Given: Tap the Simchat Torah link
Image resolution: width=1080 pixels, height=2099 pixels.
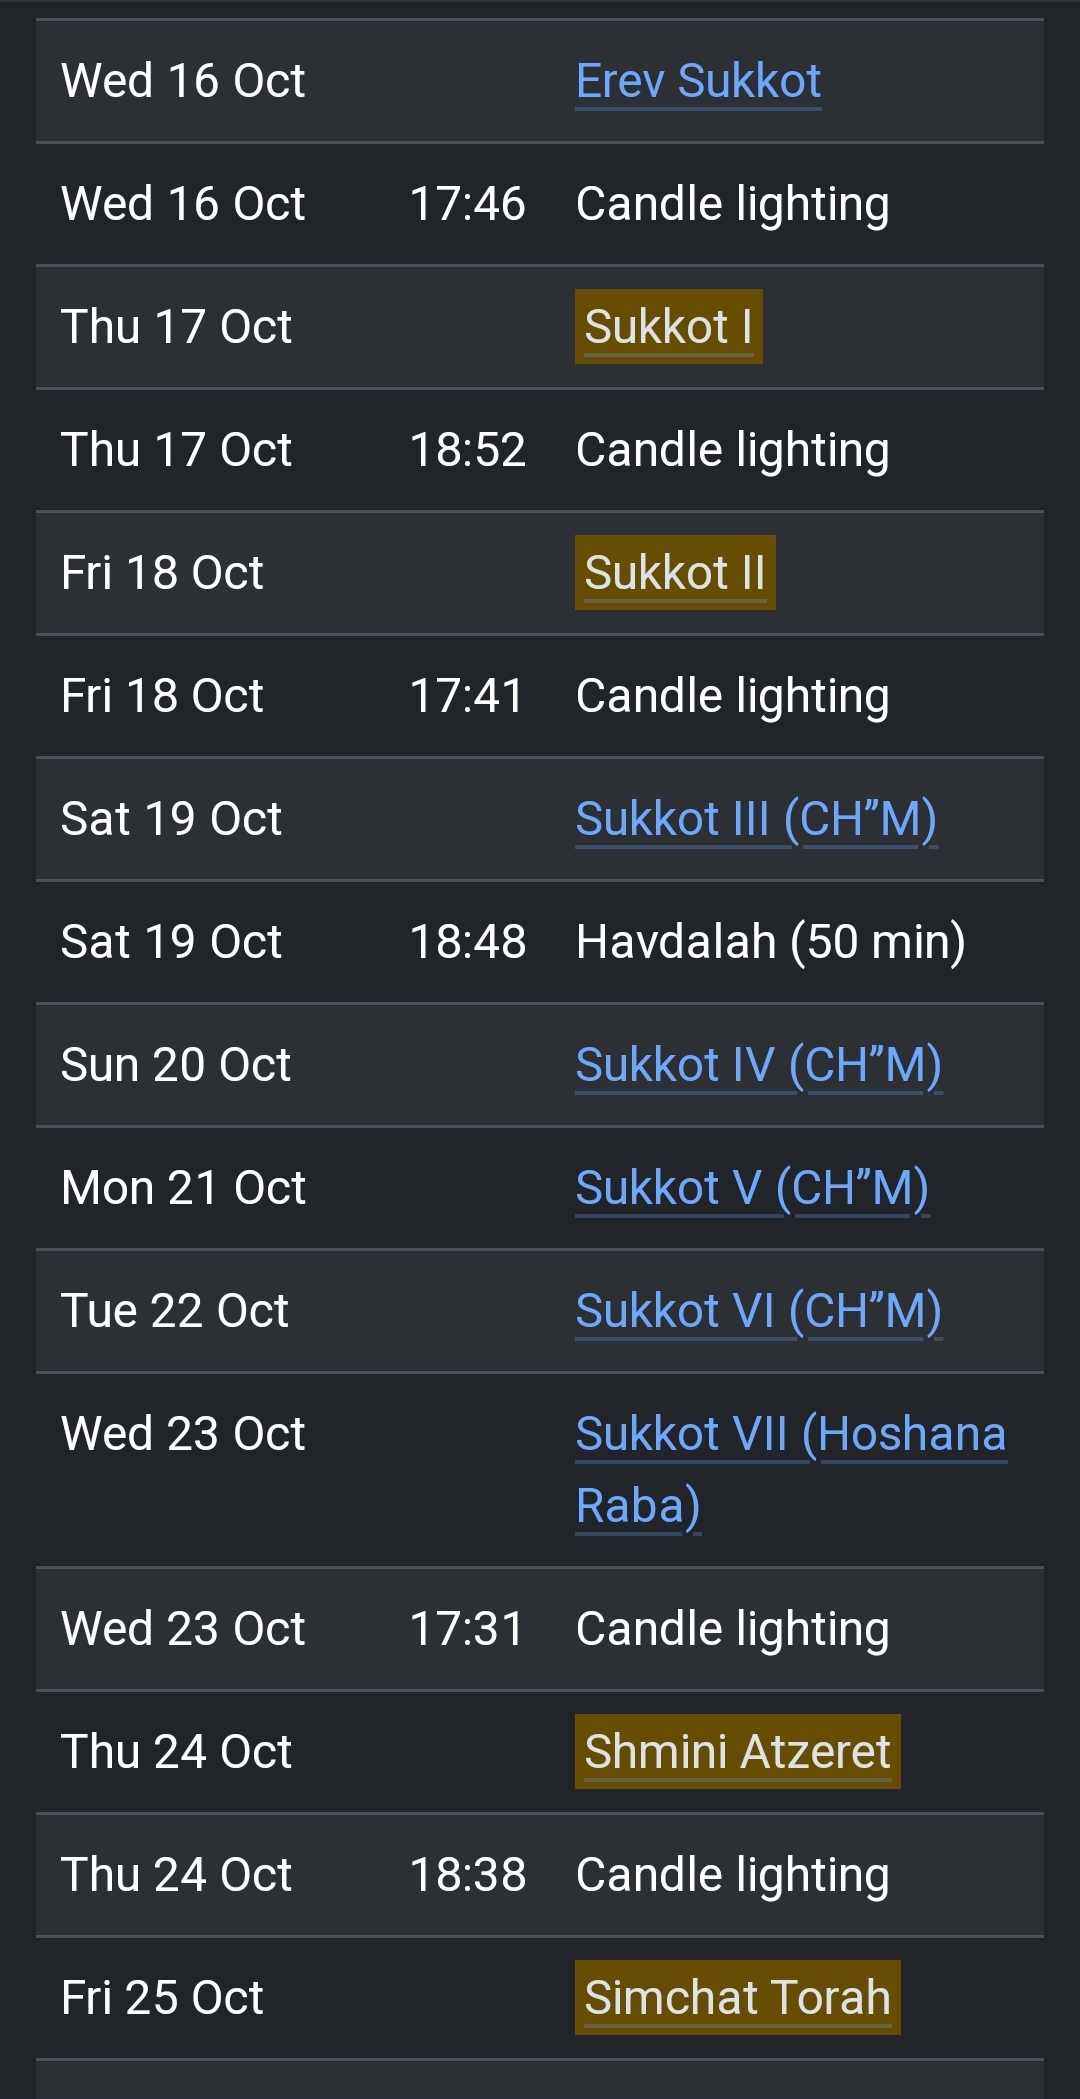Looking at the screenshot, I should [737, 1998].
